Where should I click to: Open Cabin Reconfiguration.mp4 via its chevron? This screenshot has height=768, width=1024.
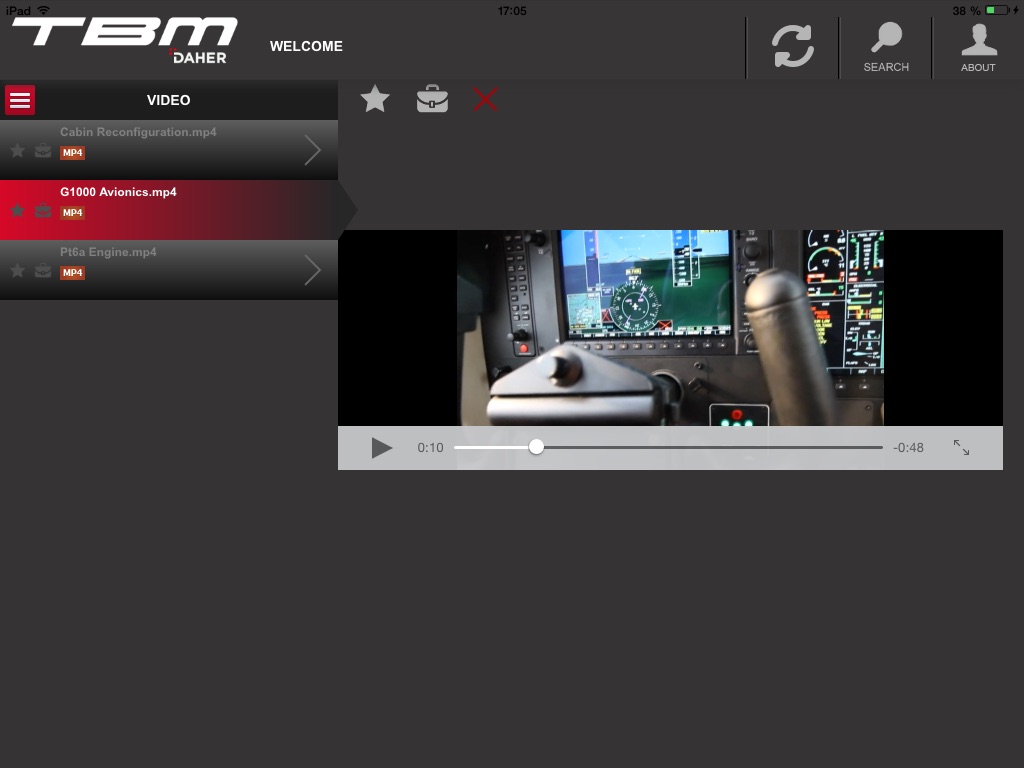tap(313, 150)
